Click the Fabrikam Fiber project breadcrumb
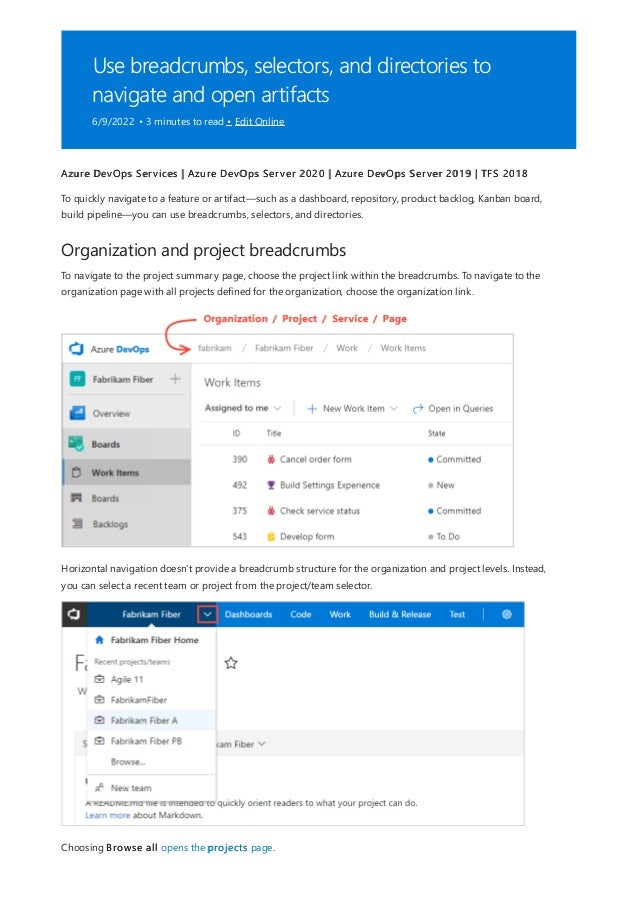 pyautogui.click(x=284, y=348)
